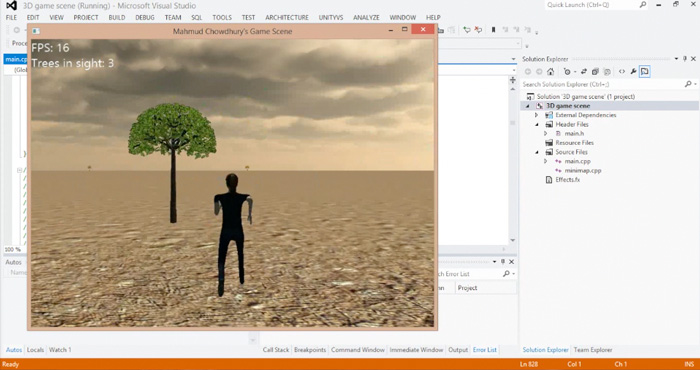Select minimap.cpp in Solution Explorer
This screenshot has height=370, width=700.
[x=583, y=170]
